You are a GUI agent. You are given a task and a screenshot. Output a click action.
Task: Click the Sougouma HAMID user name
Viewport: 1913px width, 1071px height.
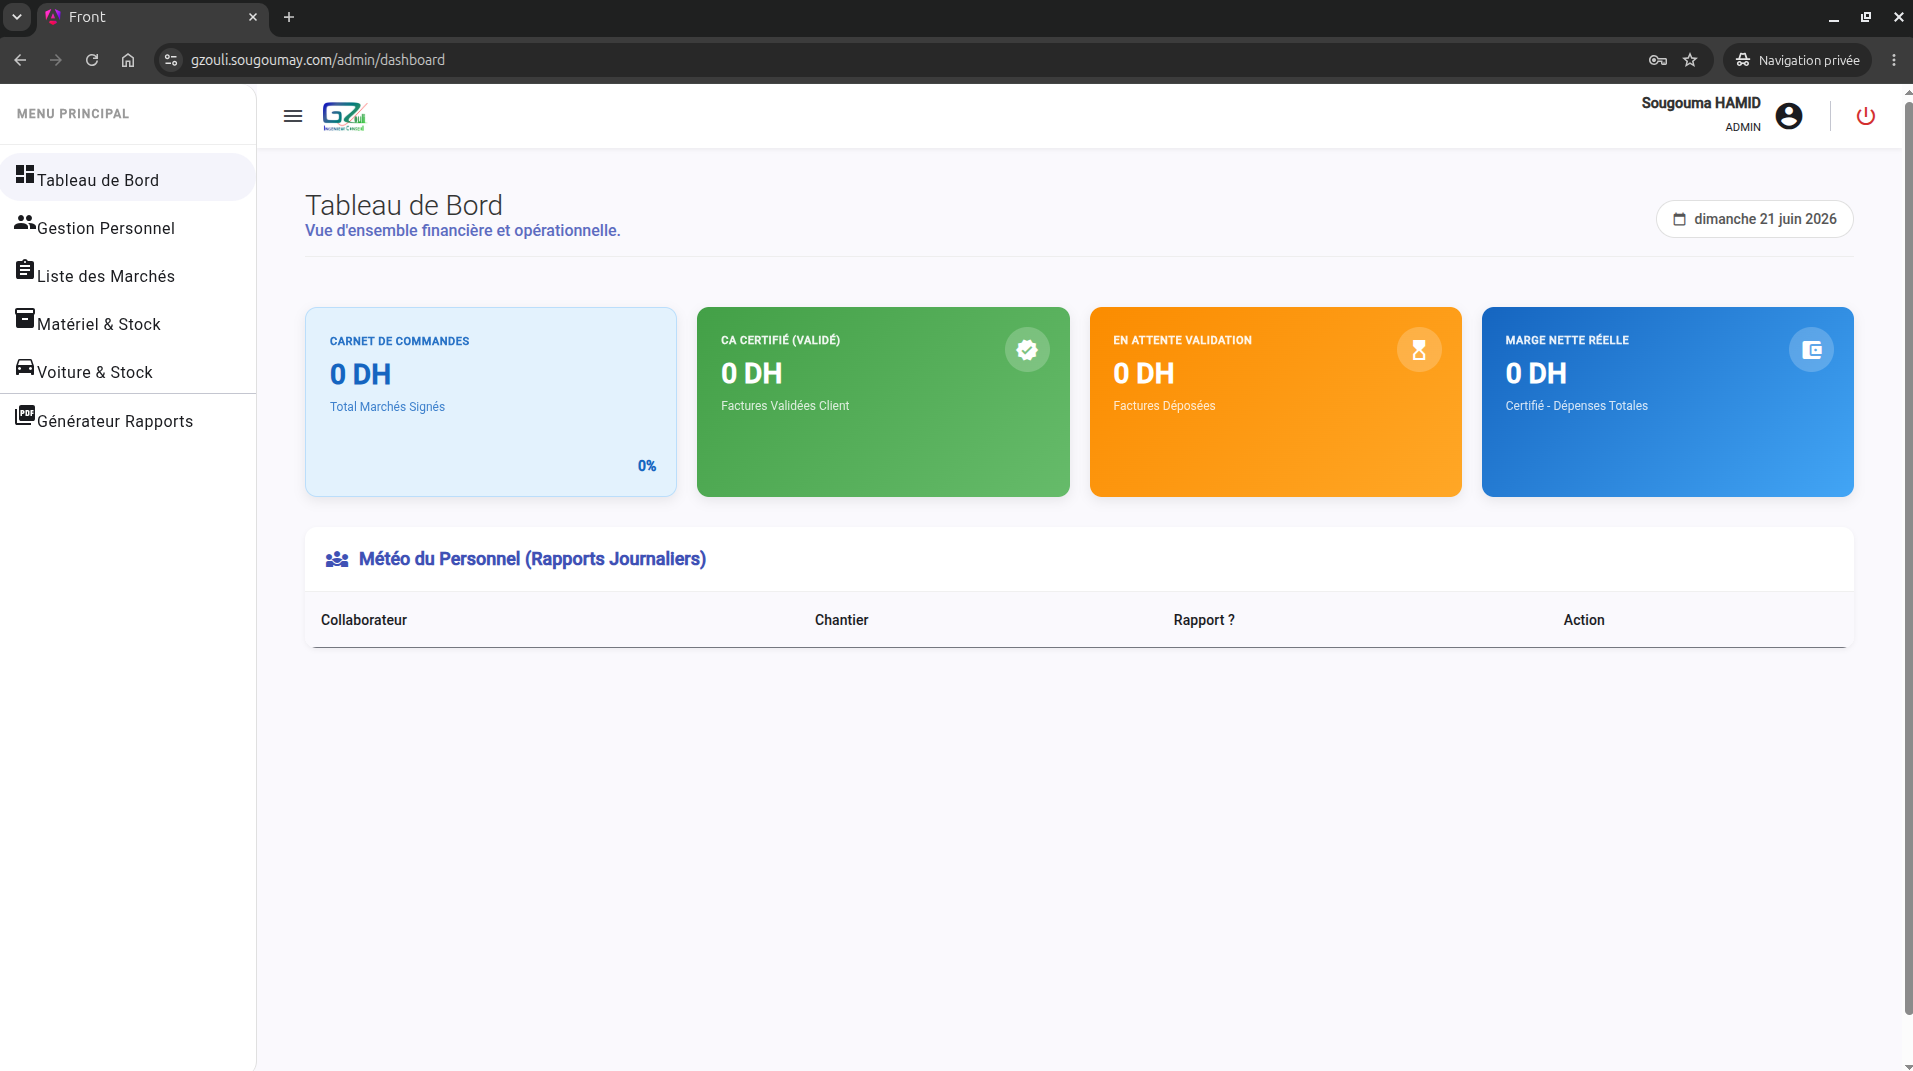coord(1701,103)
